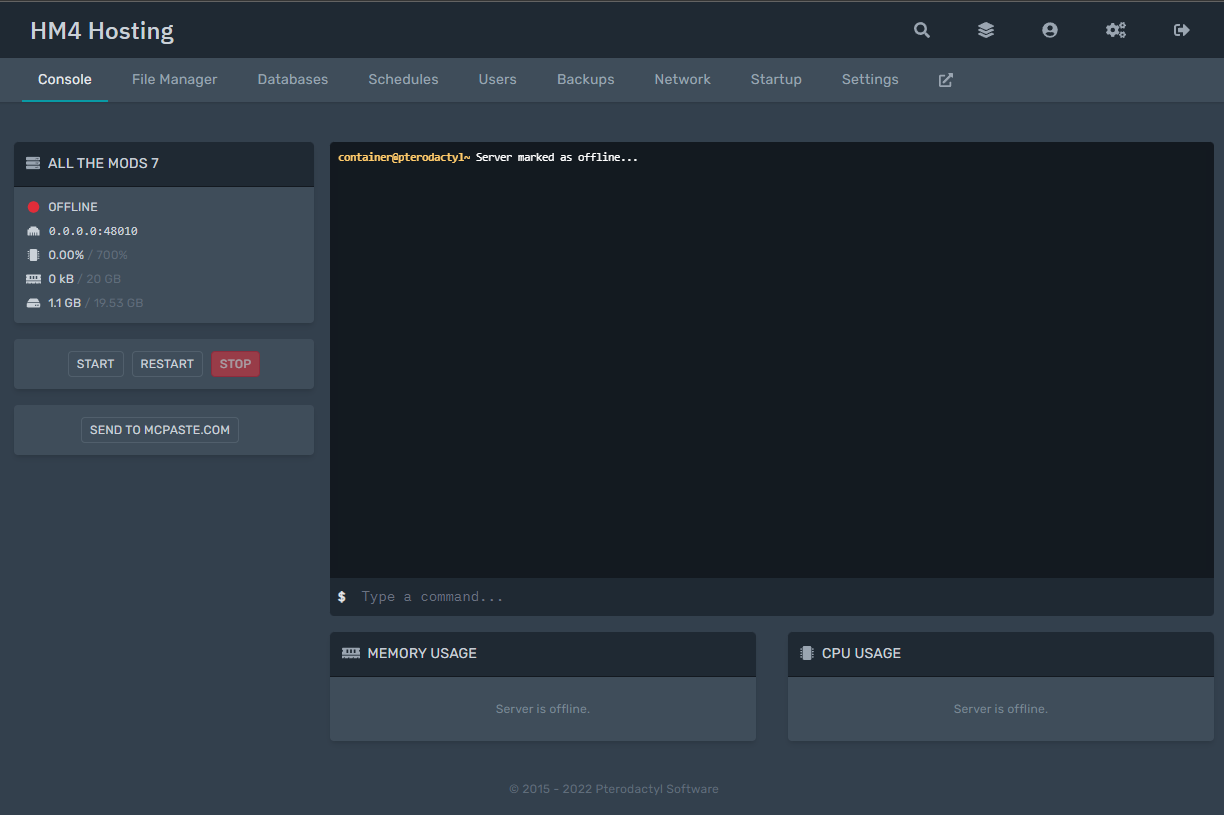Click the CPU chip icon in CPU Usage header
Screen dimensions: 1224x815
(x=806, y=653)
